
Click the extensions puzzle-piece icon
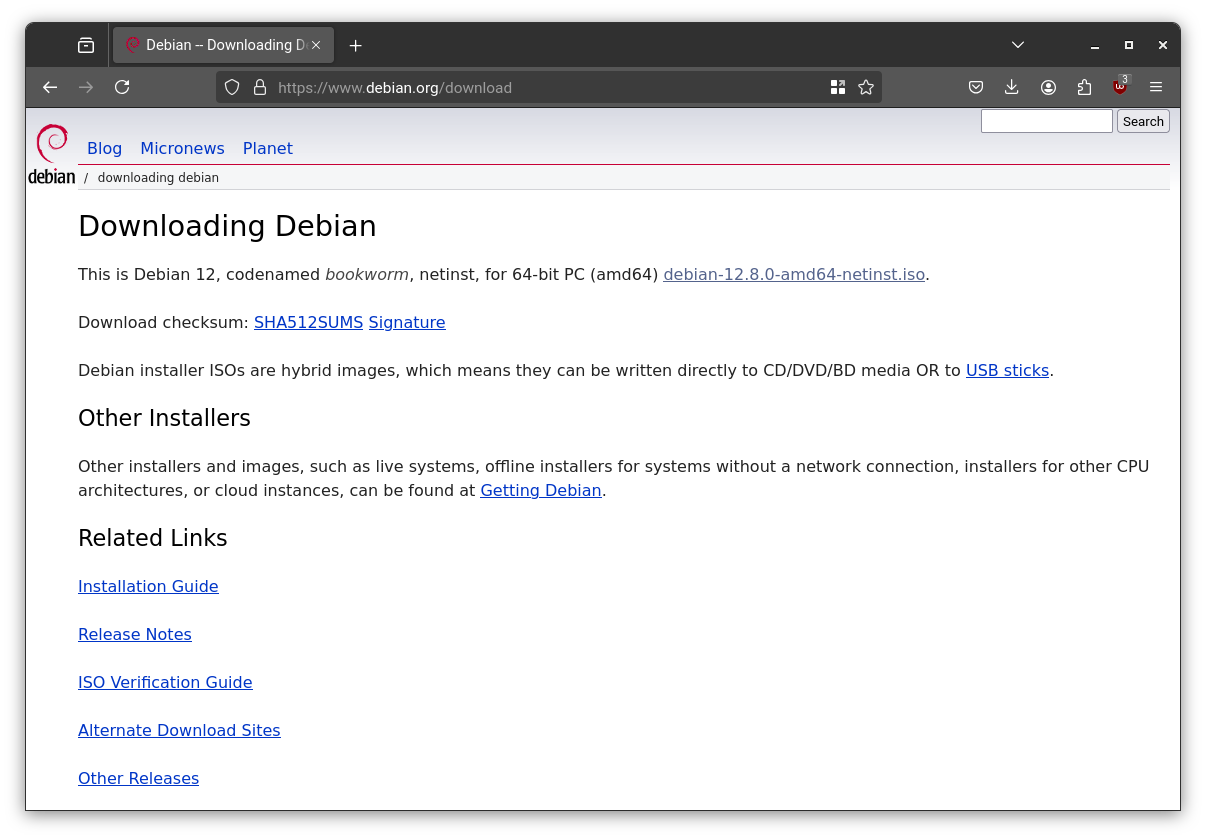pyautogui.click(x=1084, y=87)
